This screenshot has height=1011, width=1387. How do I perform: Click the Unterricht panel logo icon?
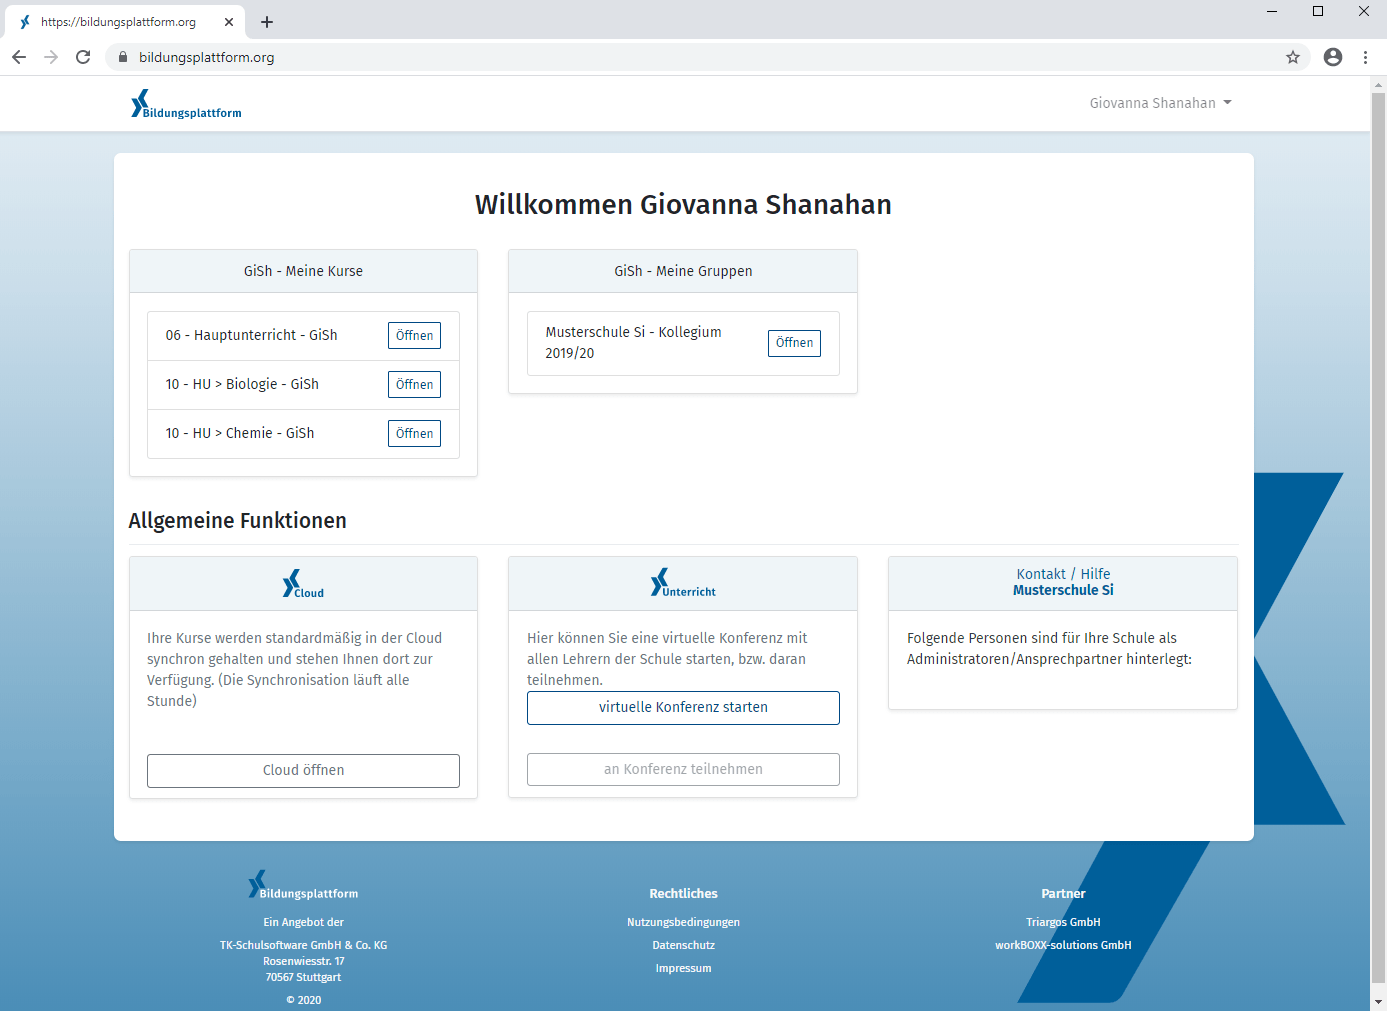pos(682,582)
